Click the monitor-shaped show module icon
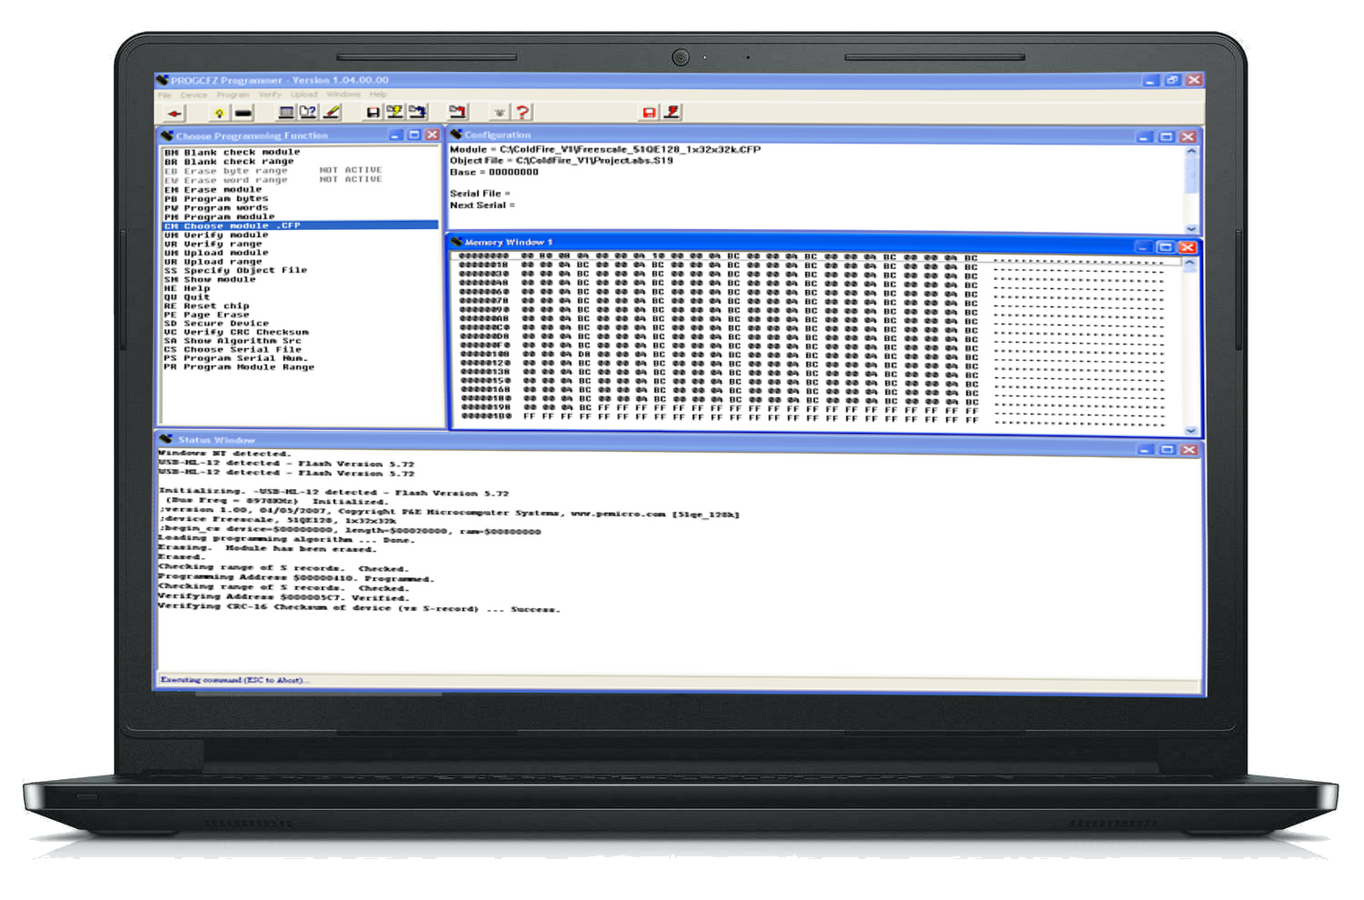 (286, 112)
